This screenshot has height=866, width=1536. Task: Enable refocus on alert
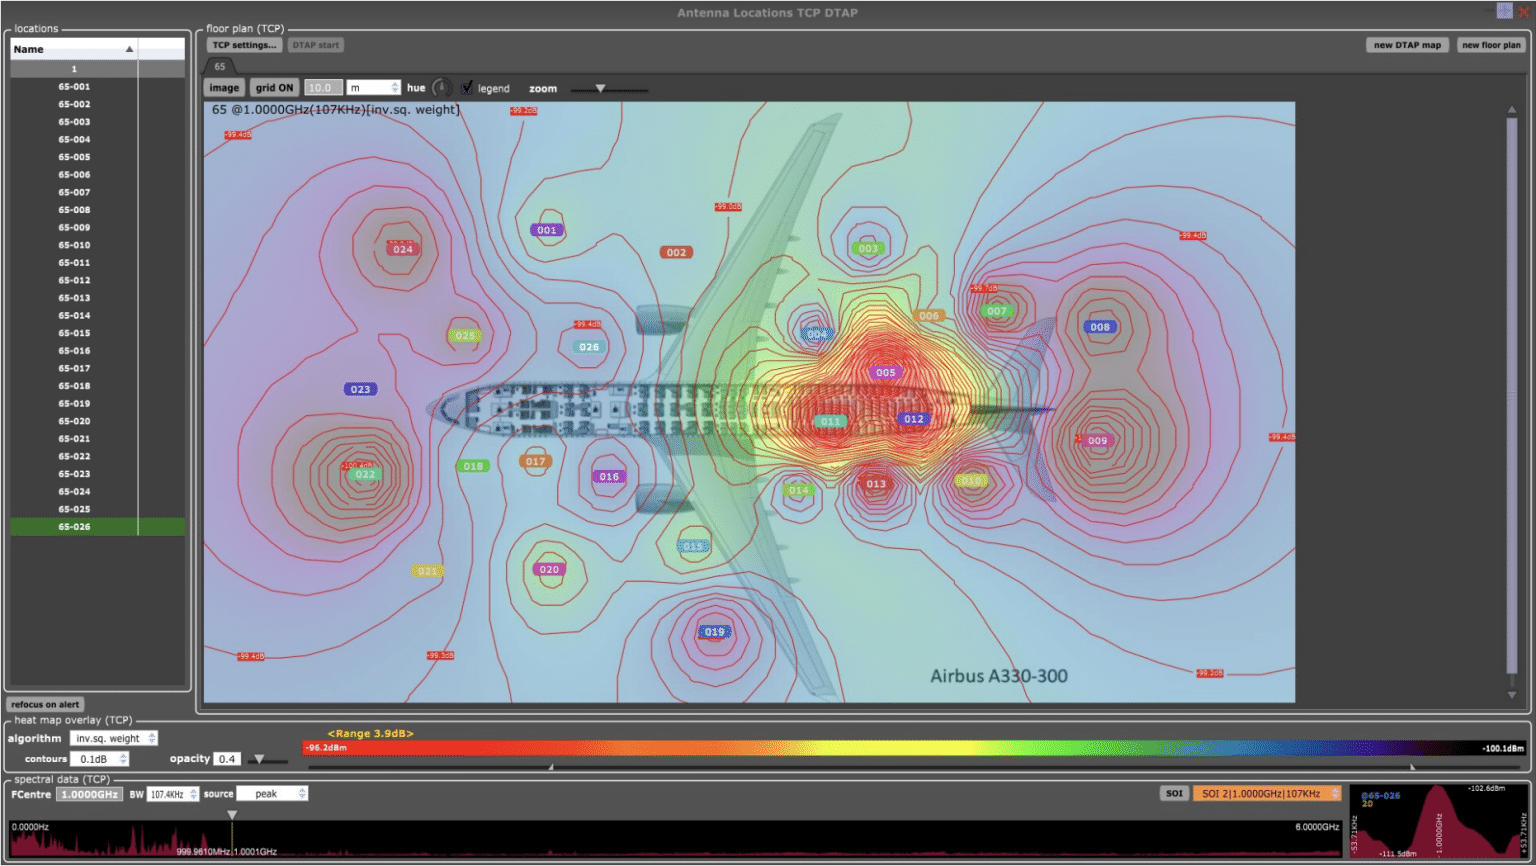[x=44, y=703]
